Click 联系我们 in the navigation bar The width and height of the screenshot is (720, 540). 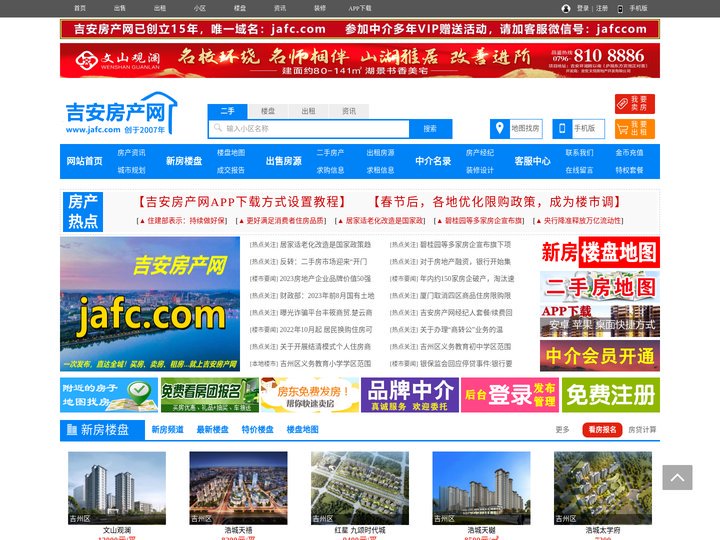(x=579, y=152)
